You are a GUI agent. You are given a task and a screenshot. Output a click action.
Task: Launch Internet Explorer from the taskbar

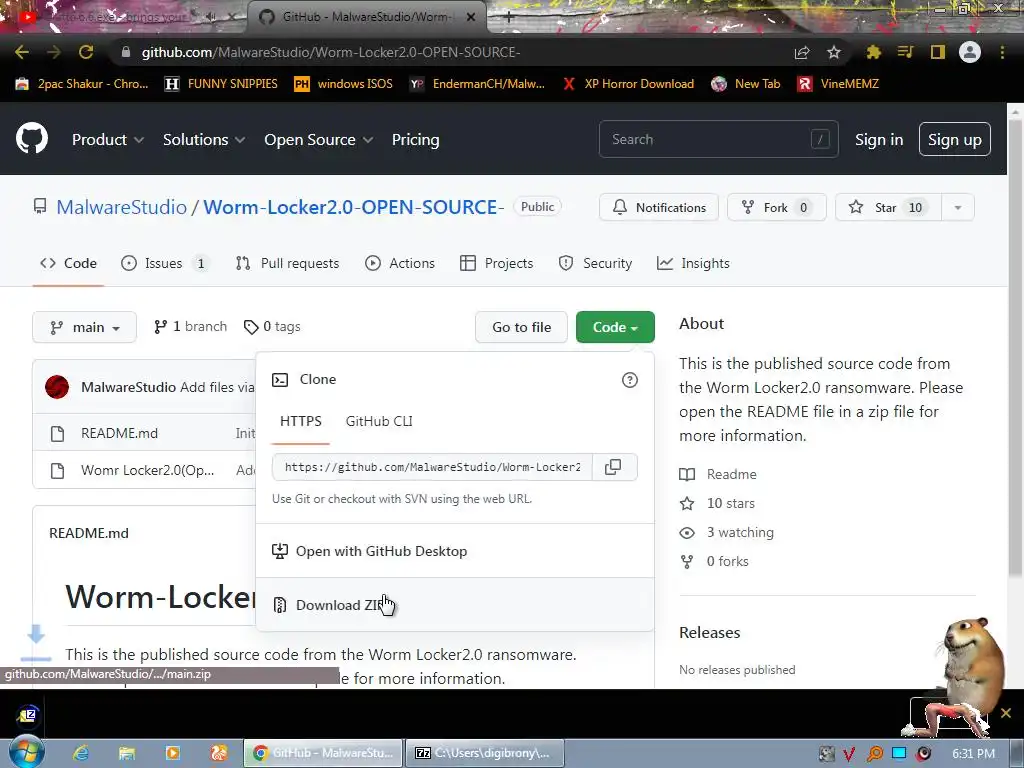pyautogui.click(x=81, y=753)
